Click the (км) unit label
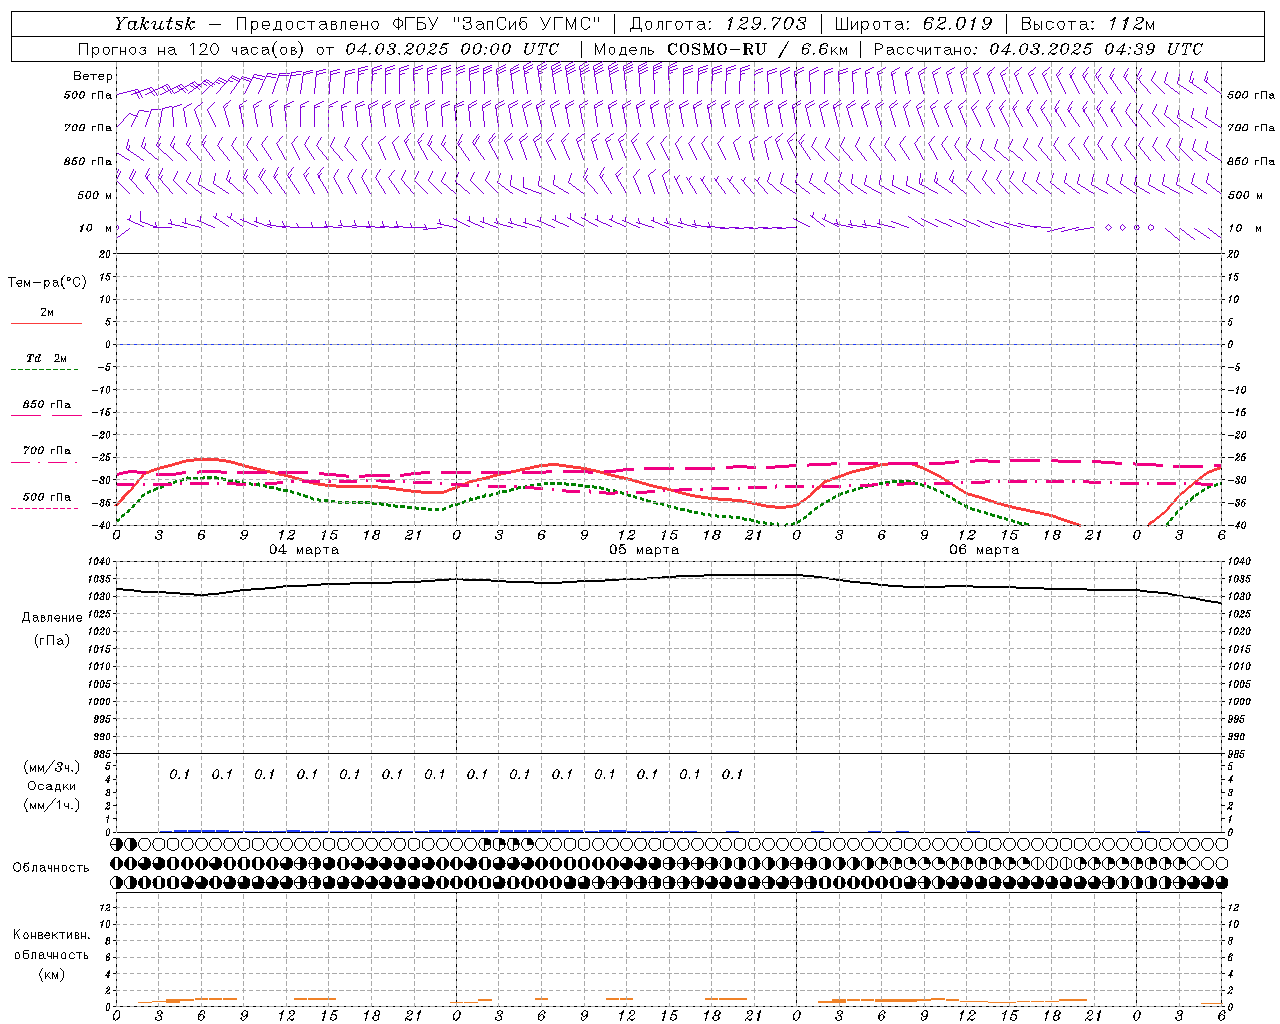The image size is (1280, 1024). tap(52, 974)
